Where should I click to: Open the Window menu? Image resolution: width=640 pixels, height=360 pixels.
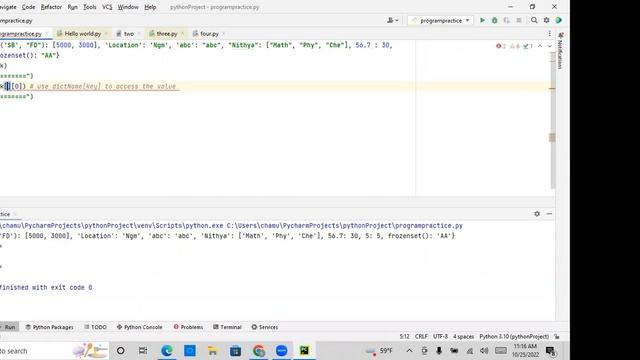(x=128, y=7)
